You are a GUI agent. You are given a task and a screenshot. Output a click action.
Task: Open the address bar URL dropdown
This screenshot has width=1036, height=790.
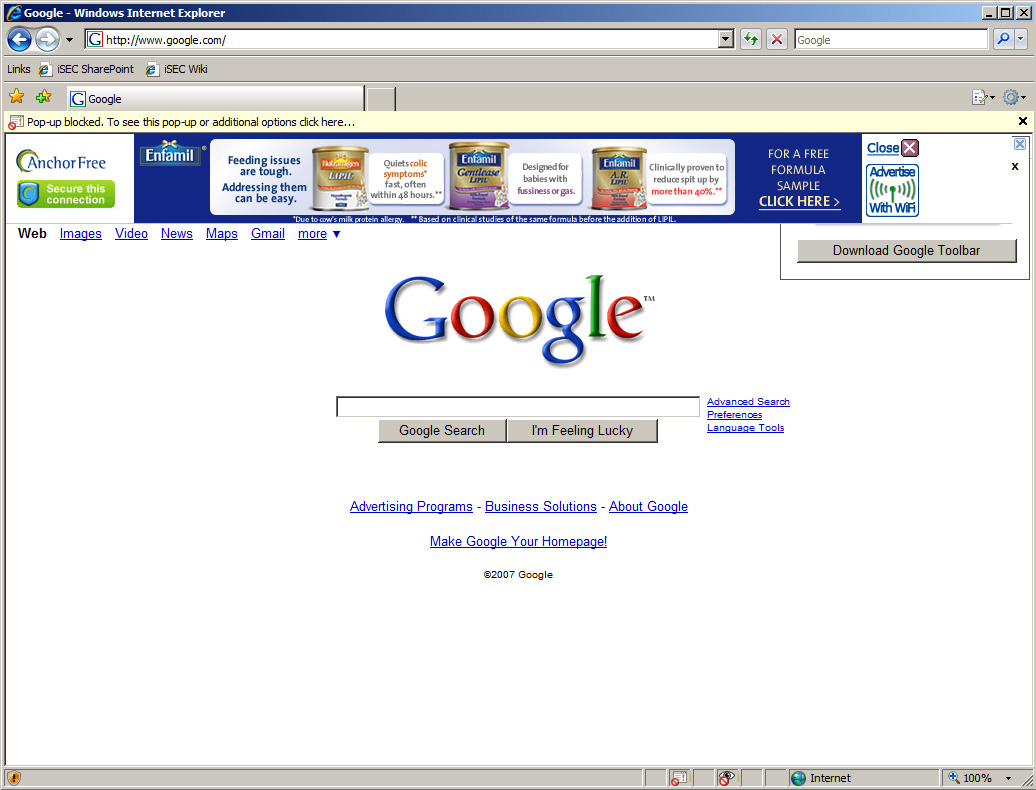click(x=727, y=40)
